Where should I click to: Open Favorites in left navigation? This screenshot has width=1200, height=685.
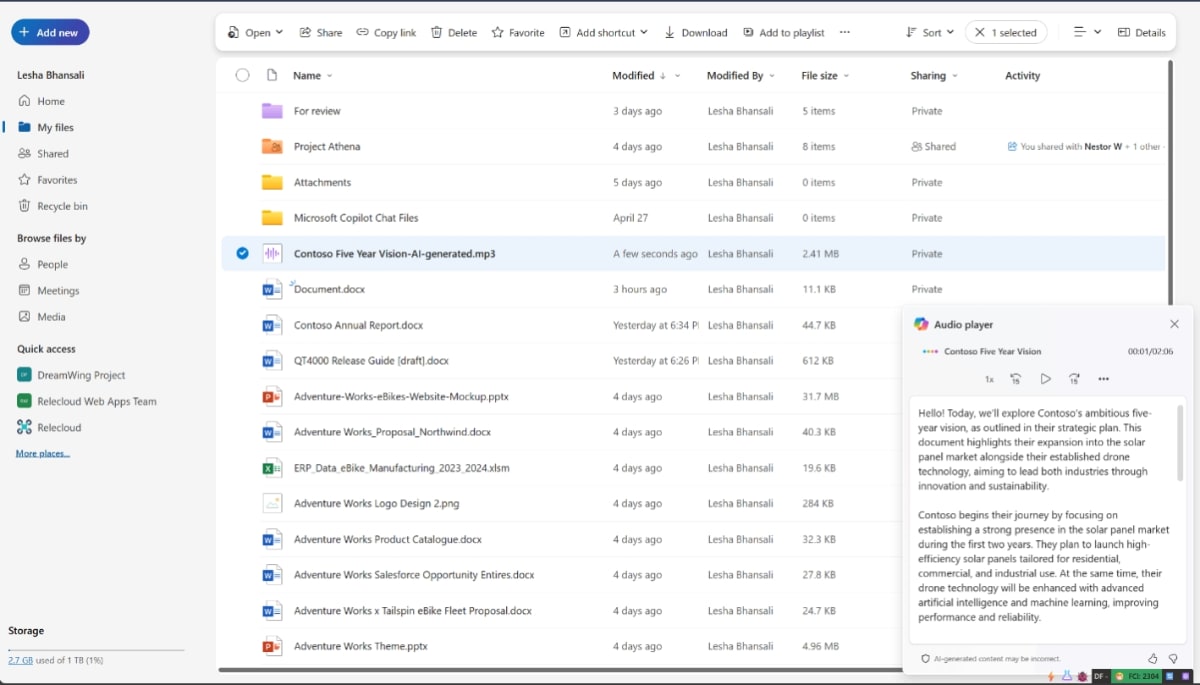[56, 180]
